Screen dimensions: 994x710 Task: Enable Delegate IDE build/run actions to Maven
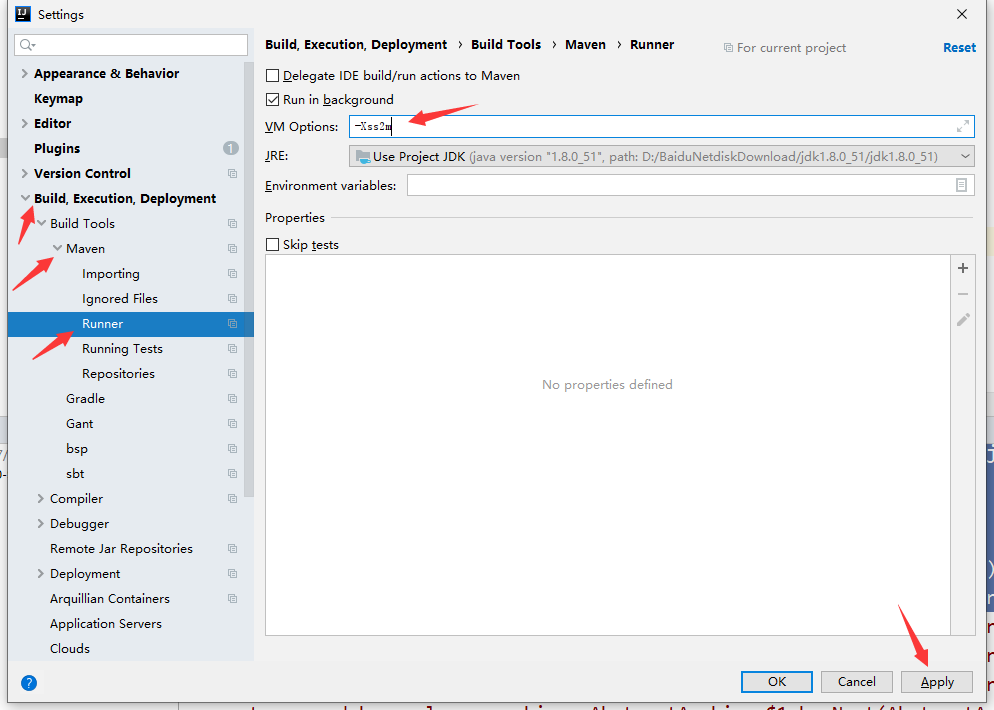point(273,75)
